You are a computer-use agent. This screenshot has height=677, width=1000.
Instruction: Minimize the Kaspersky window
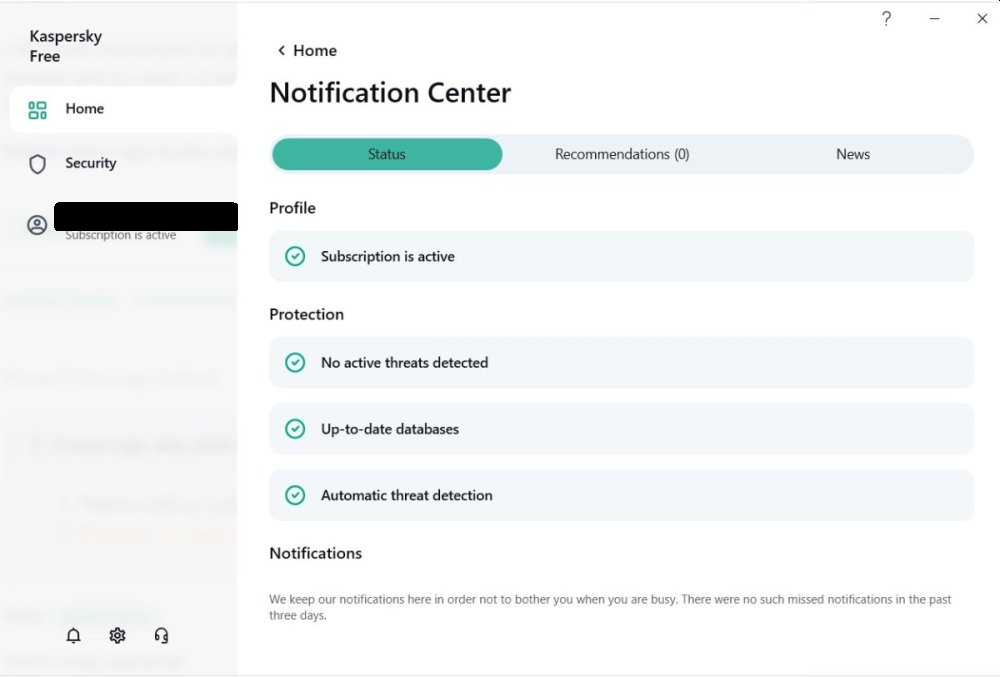pyautogui.click(x=934, y=19)
